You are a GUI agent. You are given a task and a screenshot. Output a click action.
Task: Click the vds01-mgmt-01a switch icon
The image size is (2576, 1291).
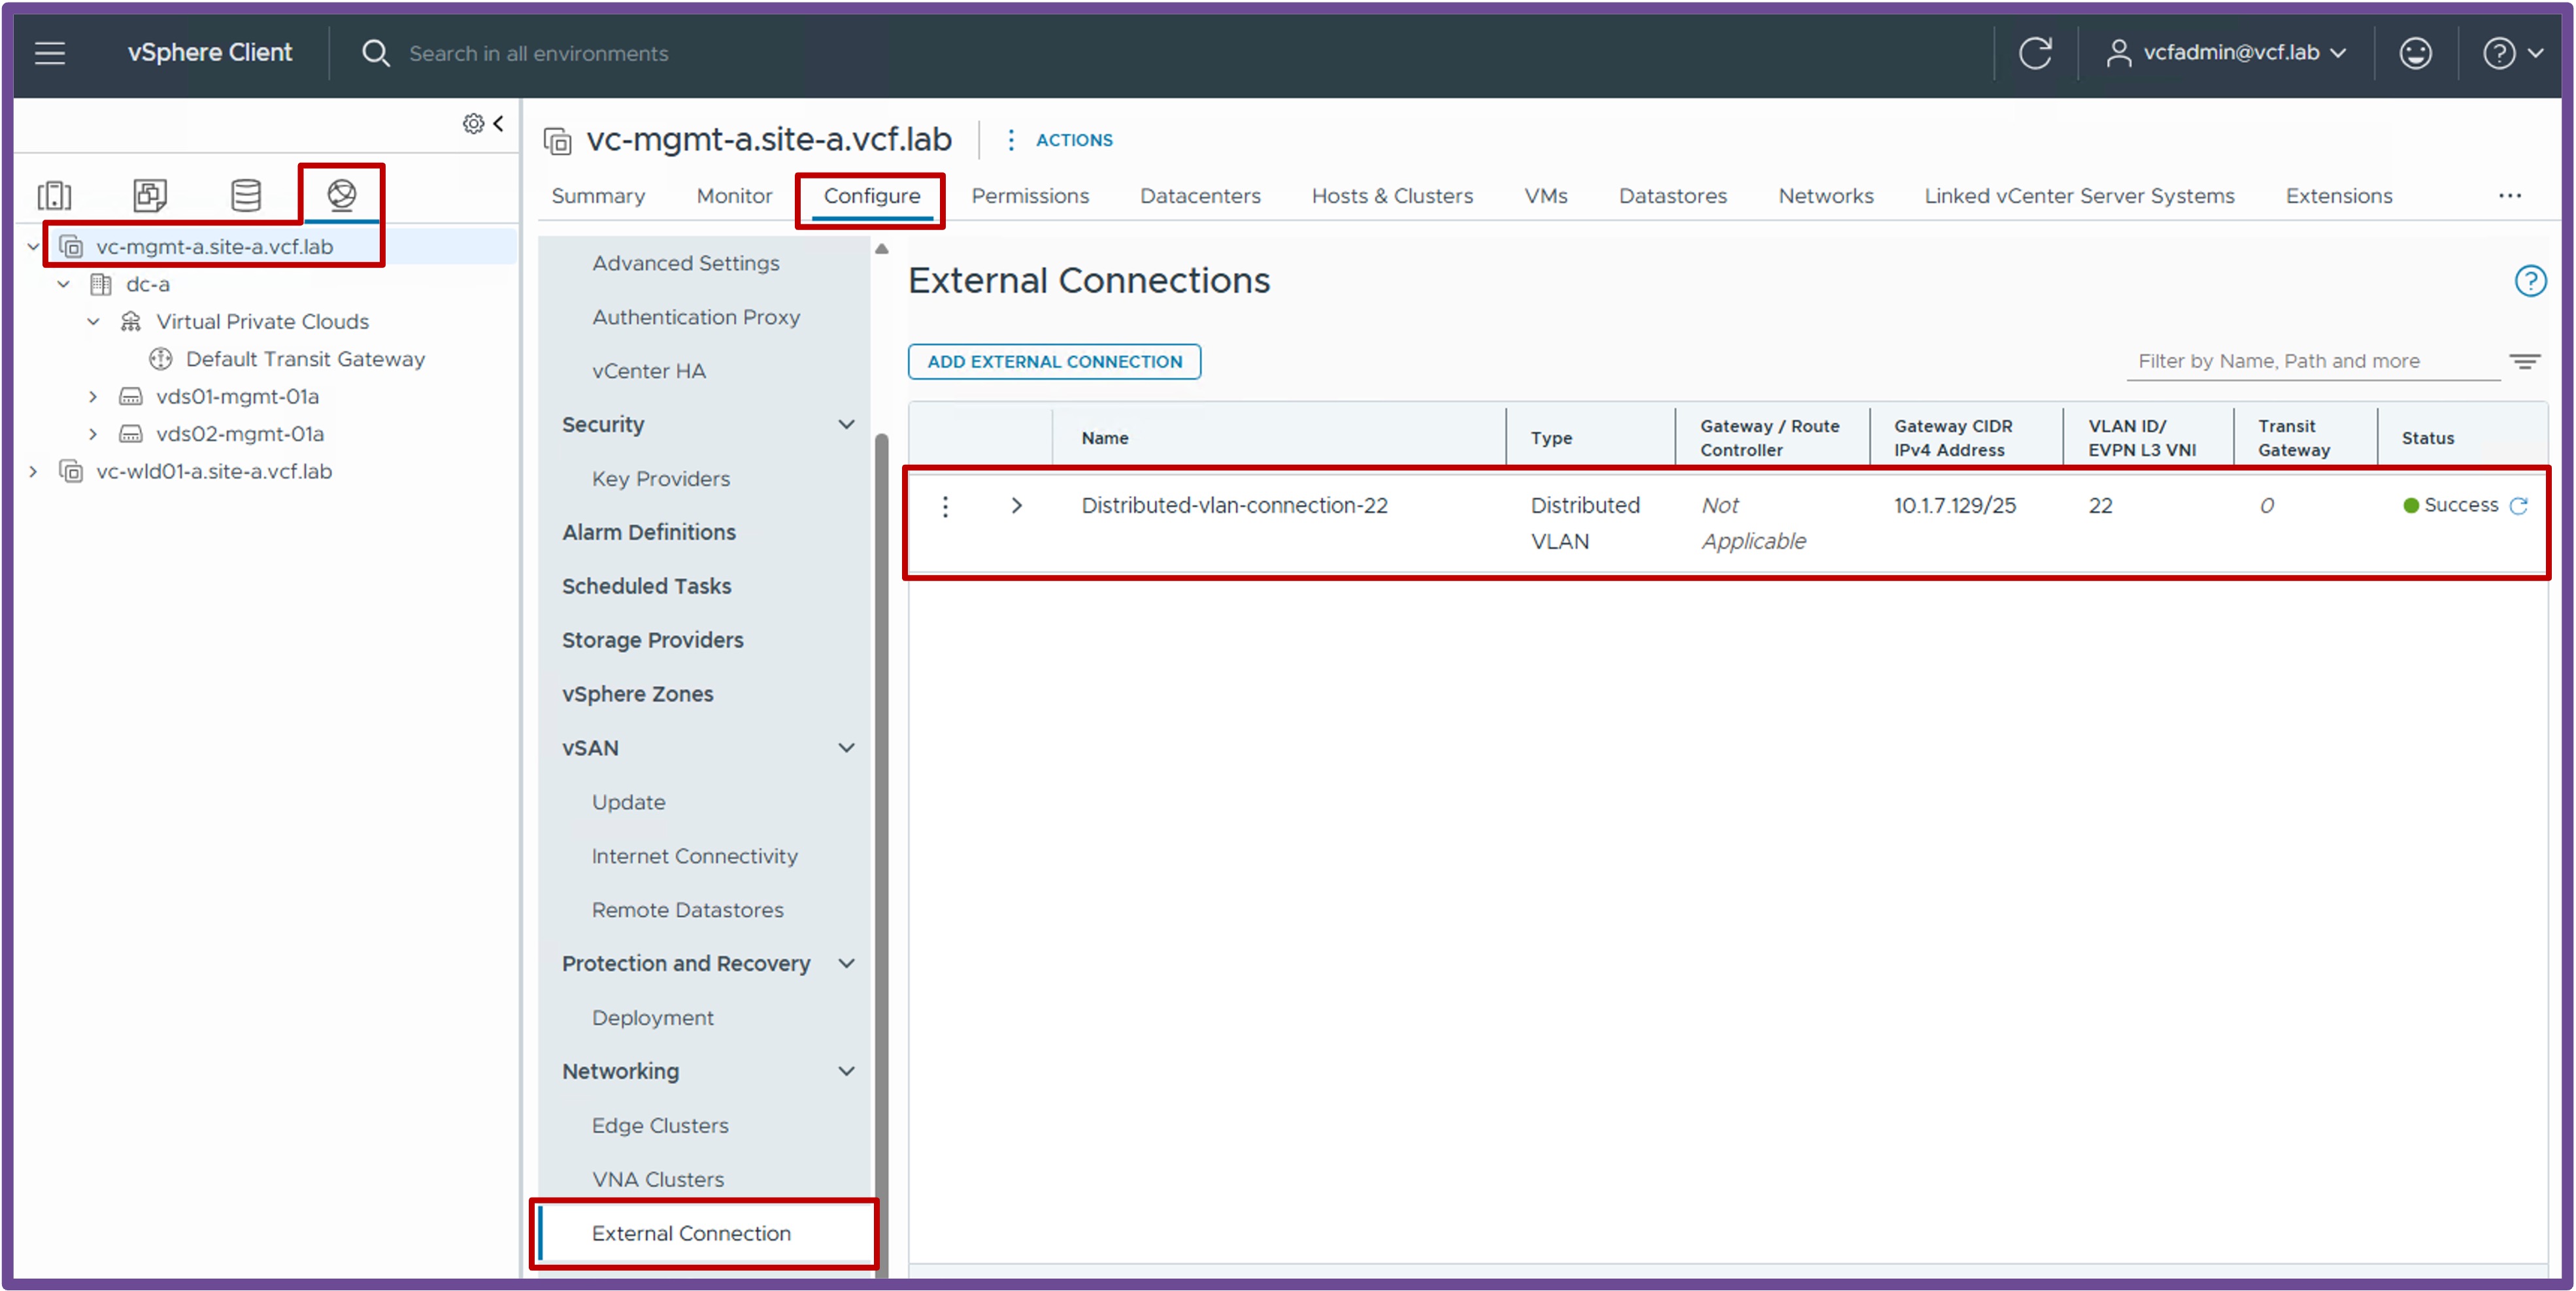131,397
